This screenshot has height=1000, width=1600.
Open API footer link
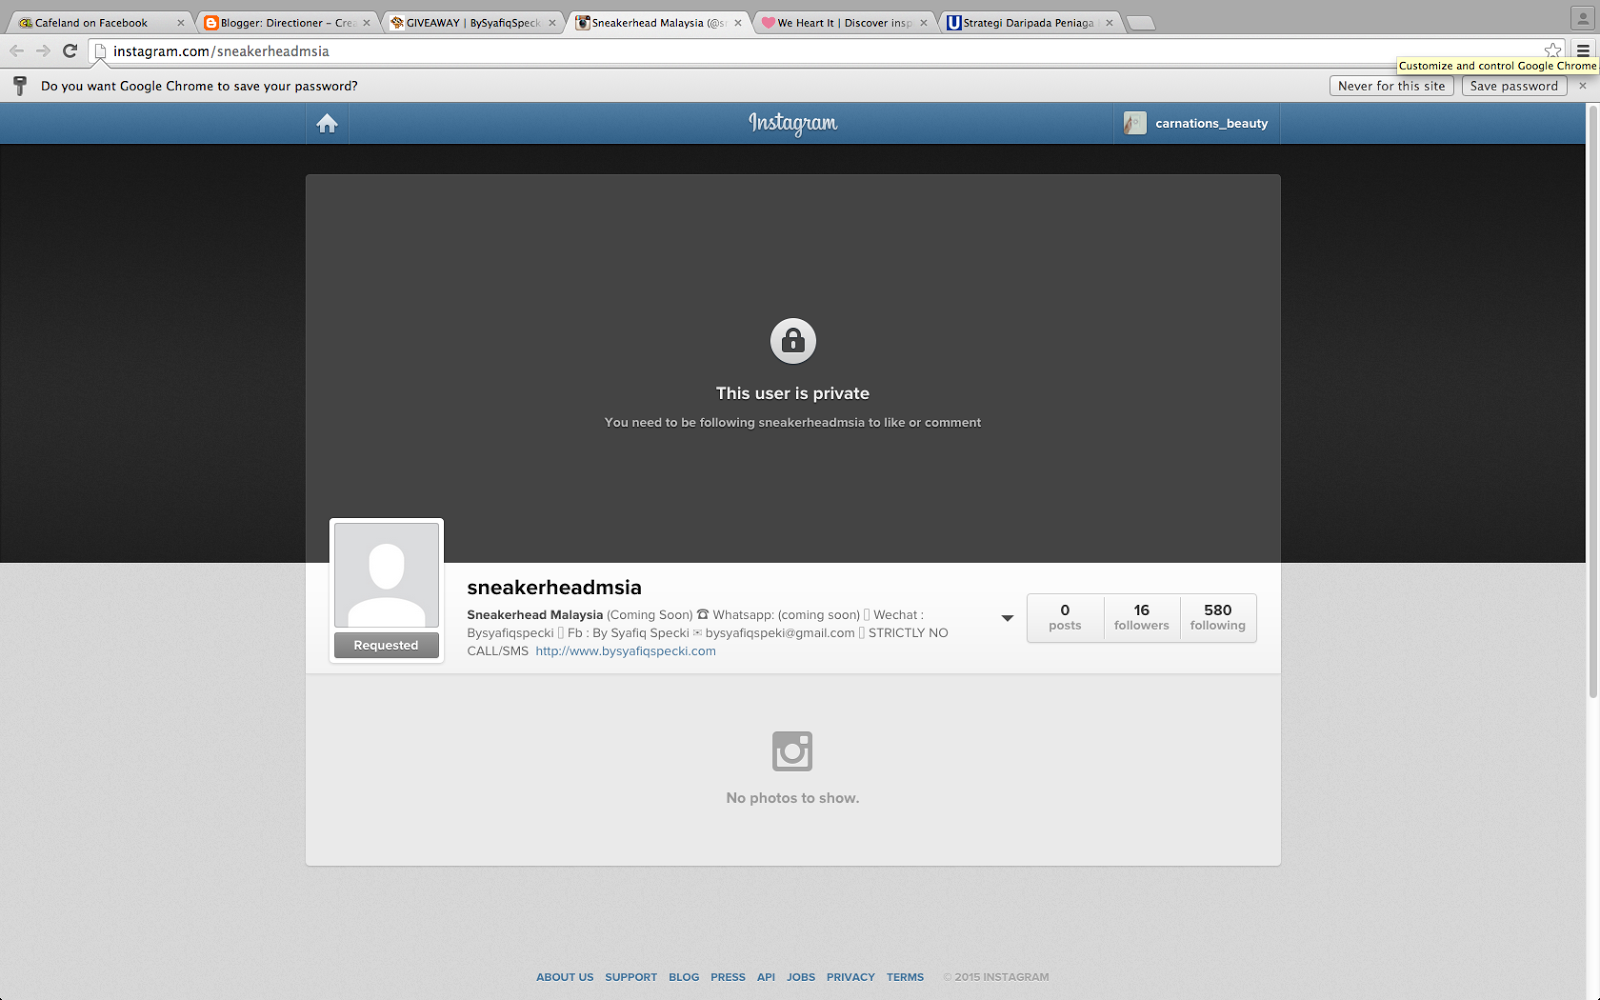[x=766, y=977]
